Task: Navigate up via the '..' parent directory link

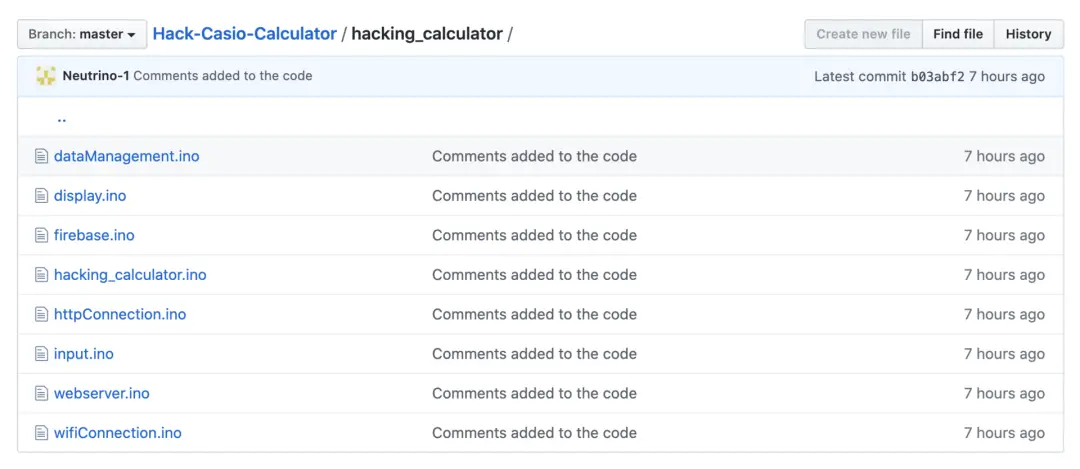Action: [61, 117]
